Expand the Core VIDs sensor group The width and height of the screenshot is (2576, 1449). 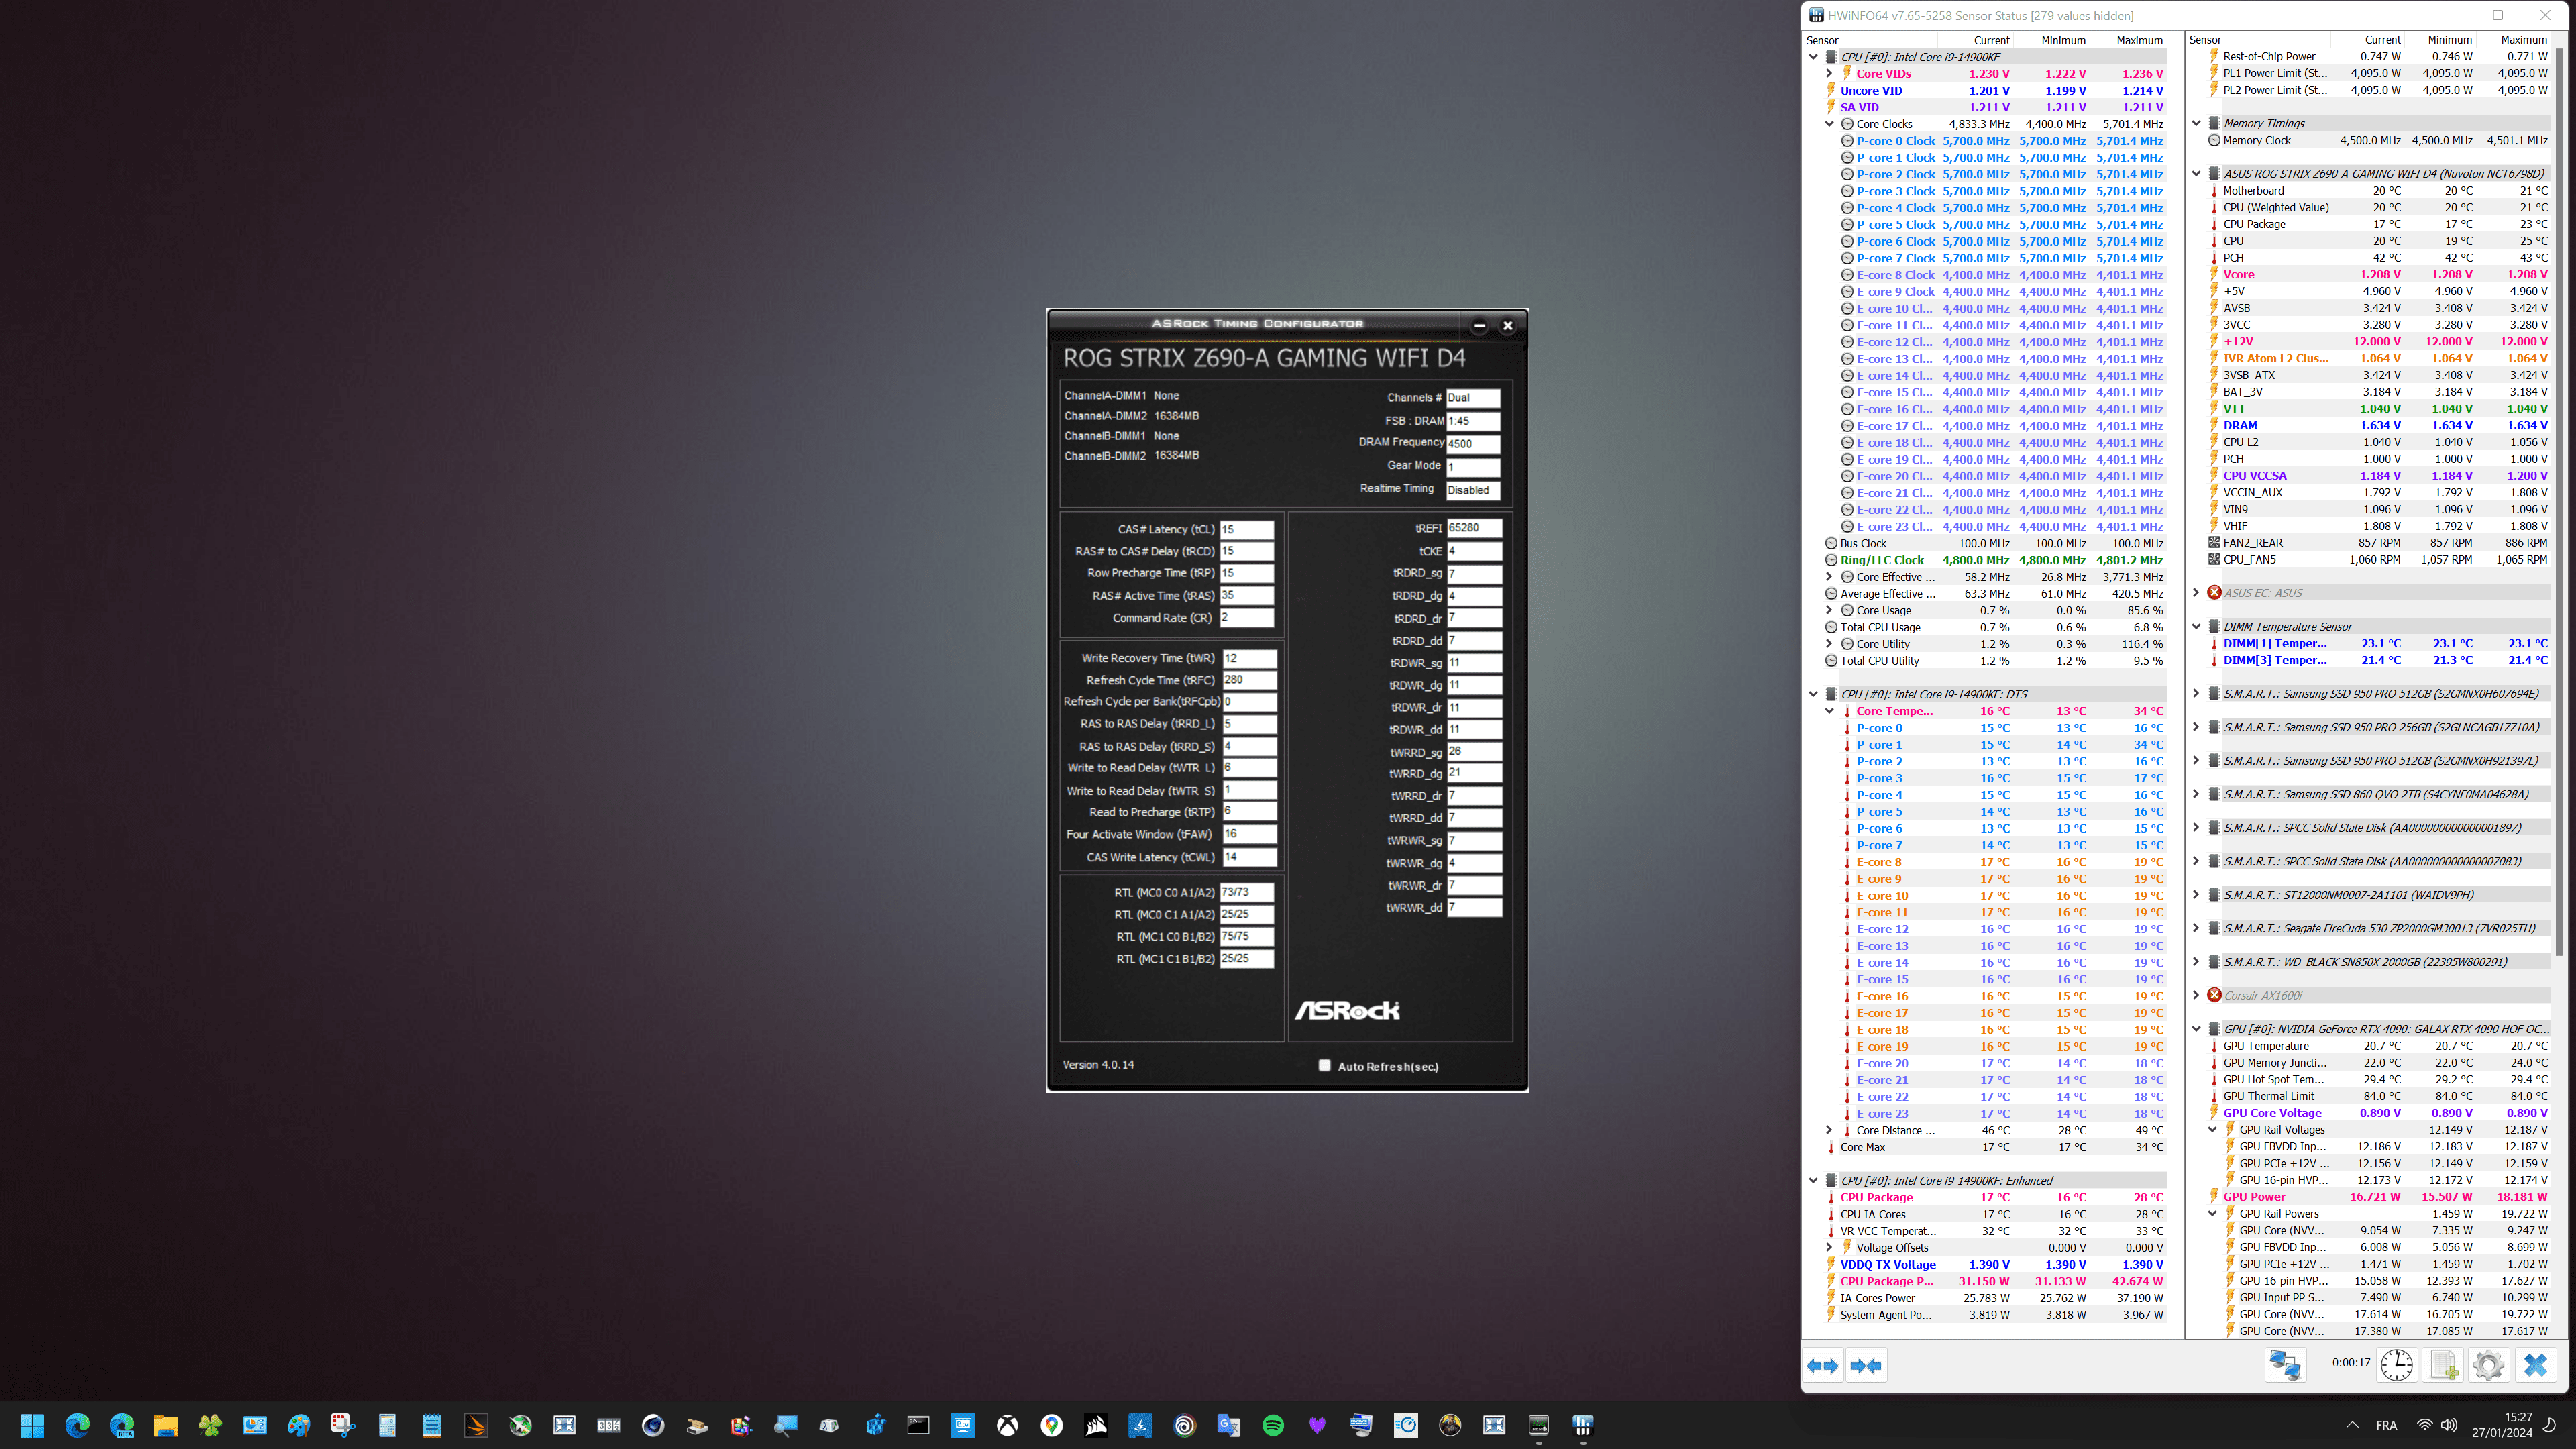1829,74
